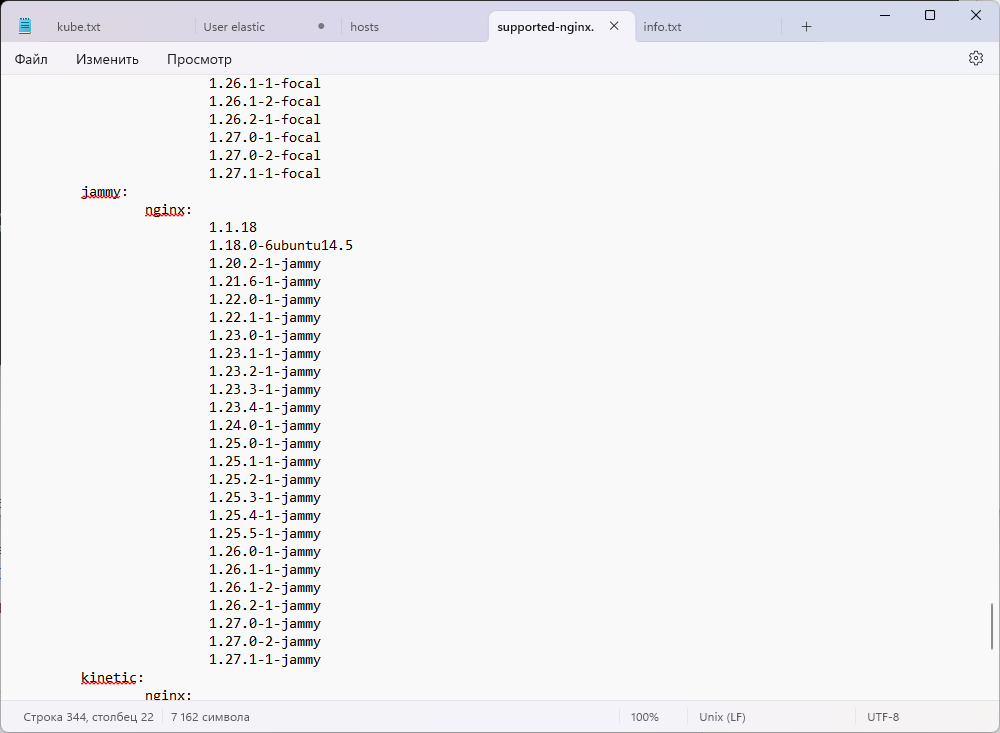Select the supported-nginx tab

[545, 27]
